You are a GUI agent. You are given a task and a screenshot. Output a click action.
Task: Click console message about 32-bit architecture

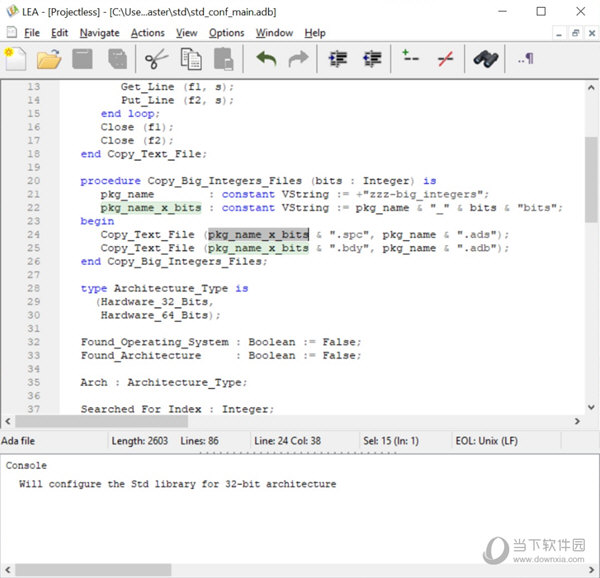(178, 484)
